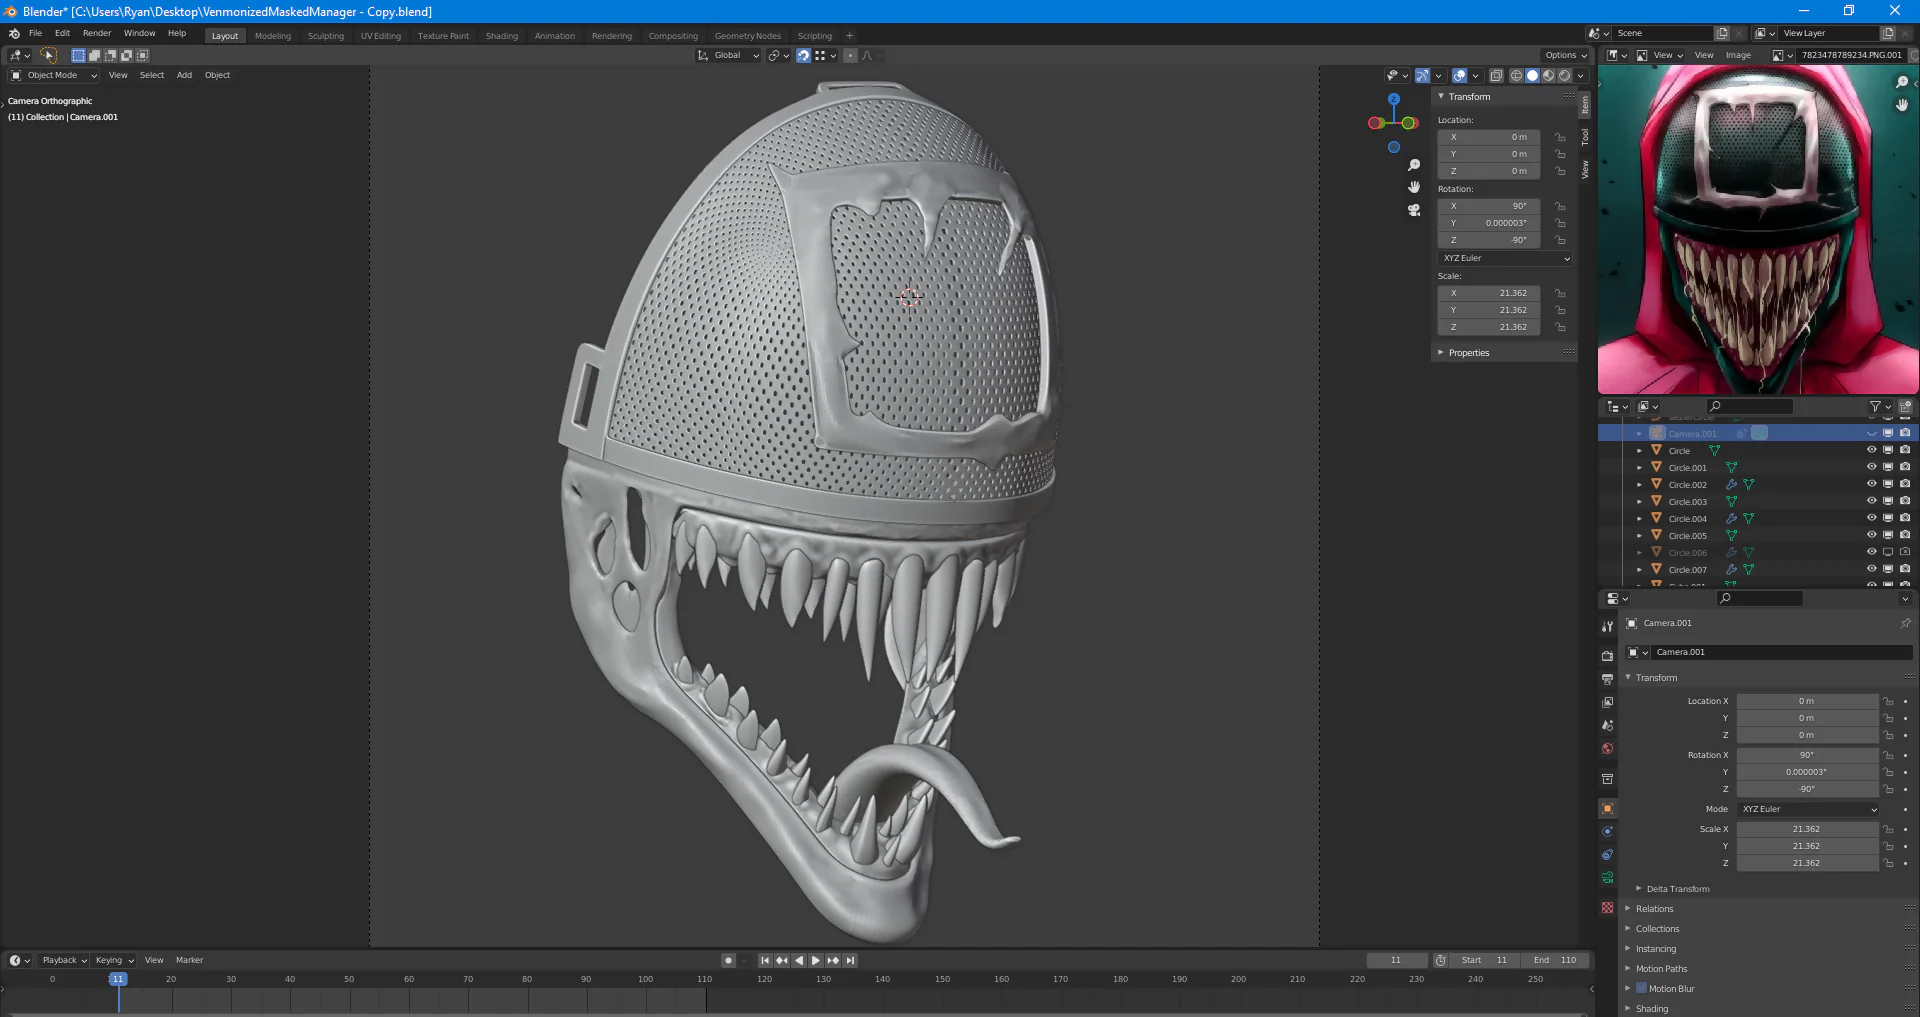Switch viewport to wireframe shading
The height and width of the screenshot is (1017, 1920).
[1516, 76]
